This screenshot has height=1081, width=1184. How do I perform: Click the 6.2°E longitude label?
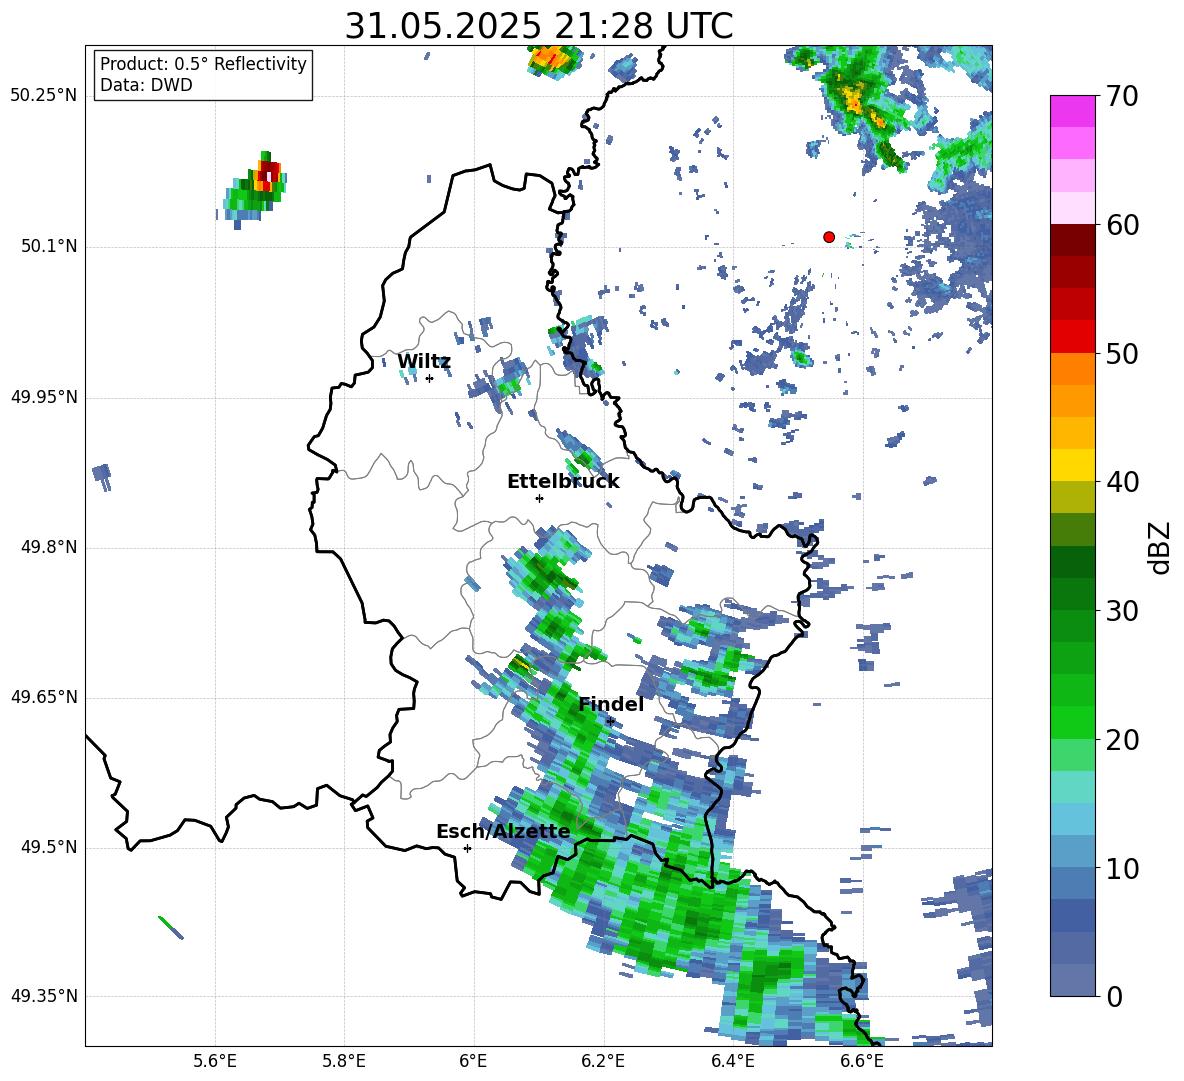(x=603, y=1061)
